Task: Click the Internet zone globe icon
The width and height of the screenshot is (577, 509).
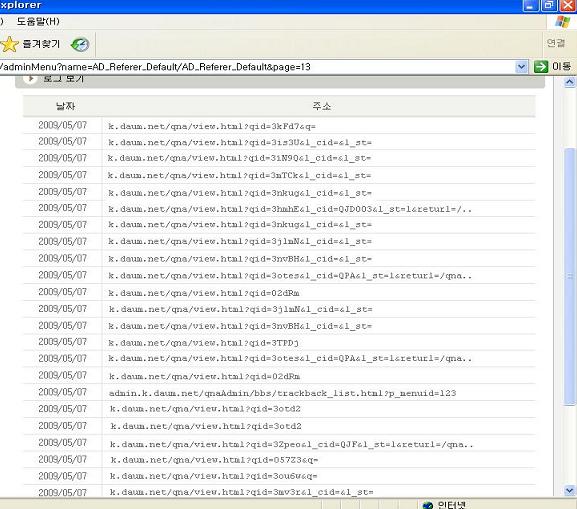Action: (x=427, y=505)
